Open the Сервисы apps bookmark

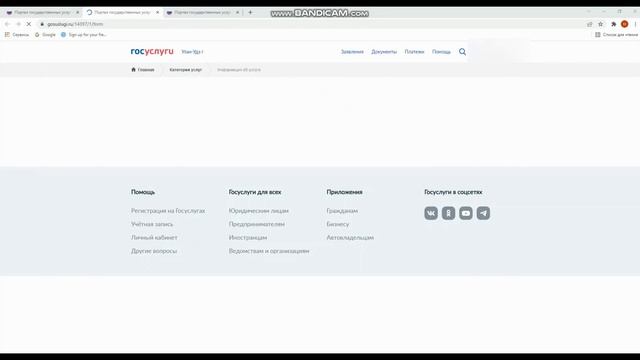tap(17, 35)
